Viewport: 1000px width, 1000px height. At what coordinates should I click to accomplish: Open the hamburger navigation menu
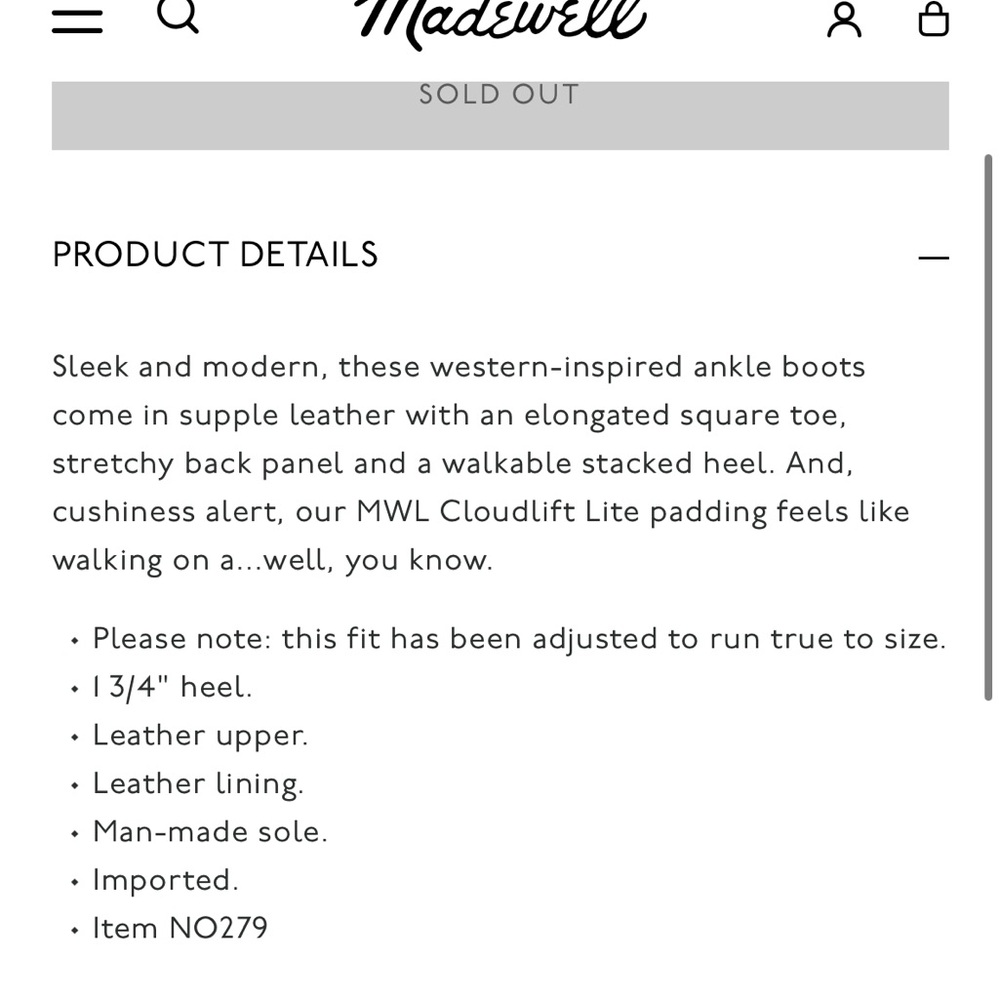77,20
